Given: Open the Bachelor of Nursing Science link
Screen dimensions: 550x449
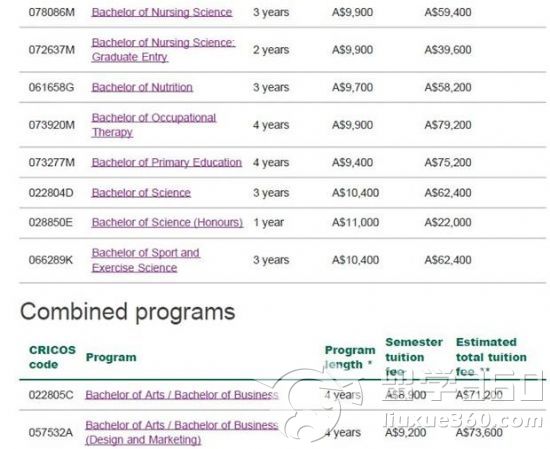Looking at the screenshot, I should (x=162, y=12).
